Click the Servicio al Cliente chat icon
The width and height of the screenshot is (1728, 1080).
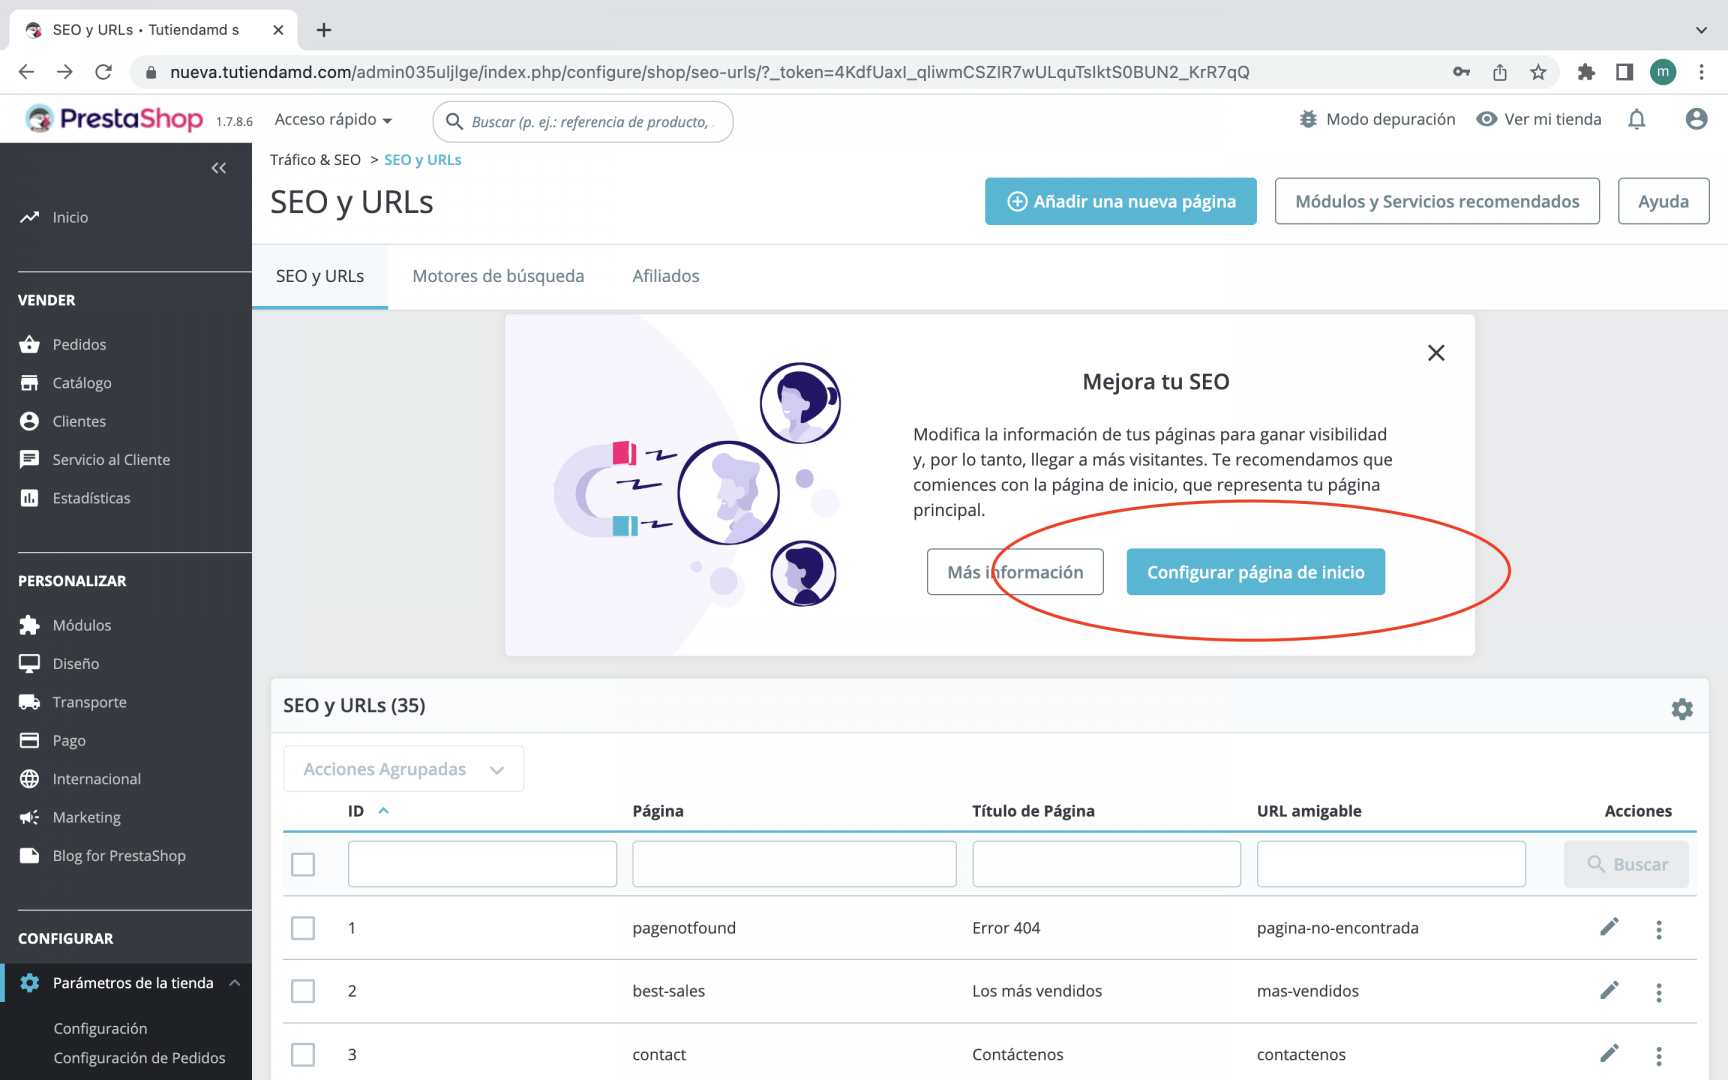pos(30,460)
